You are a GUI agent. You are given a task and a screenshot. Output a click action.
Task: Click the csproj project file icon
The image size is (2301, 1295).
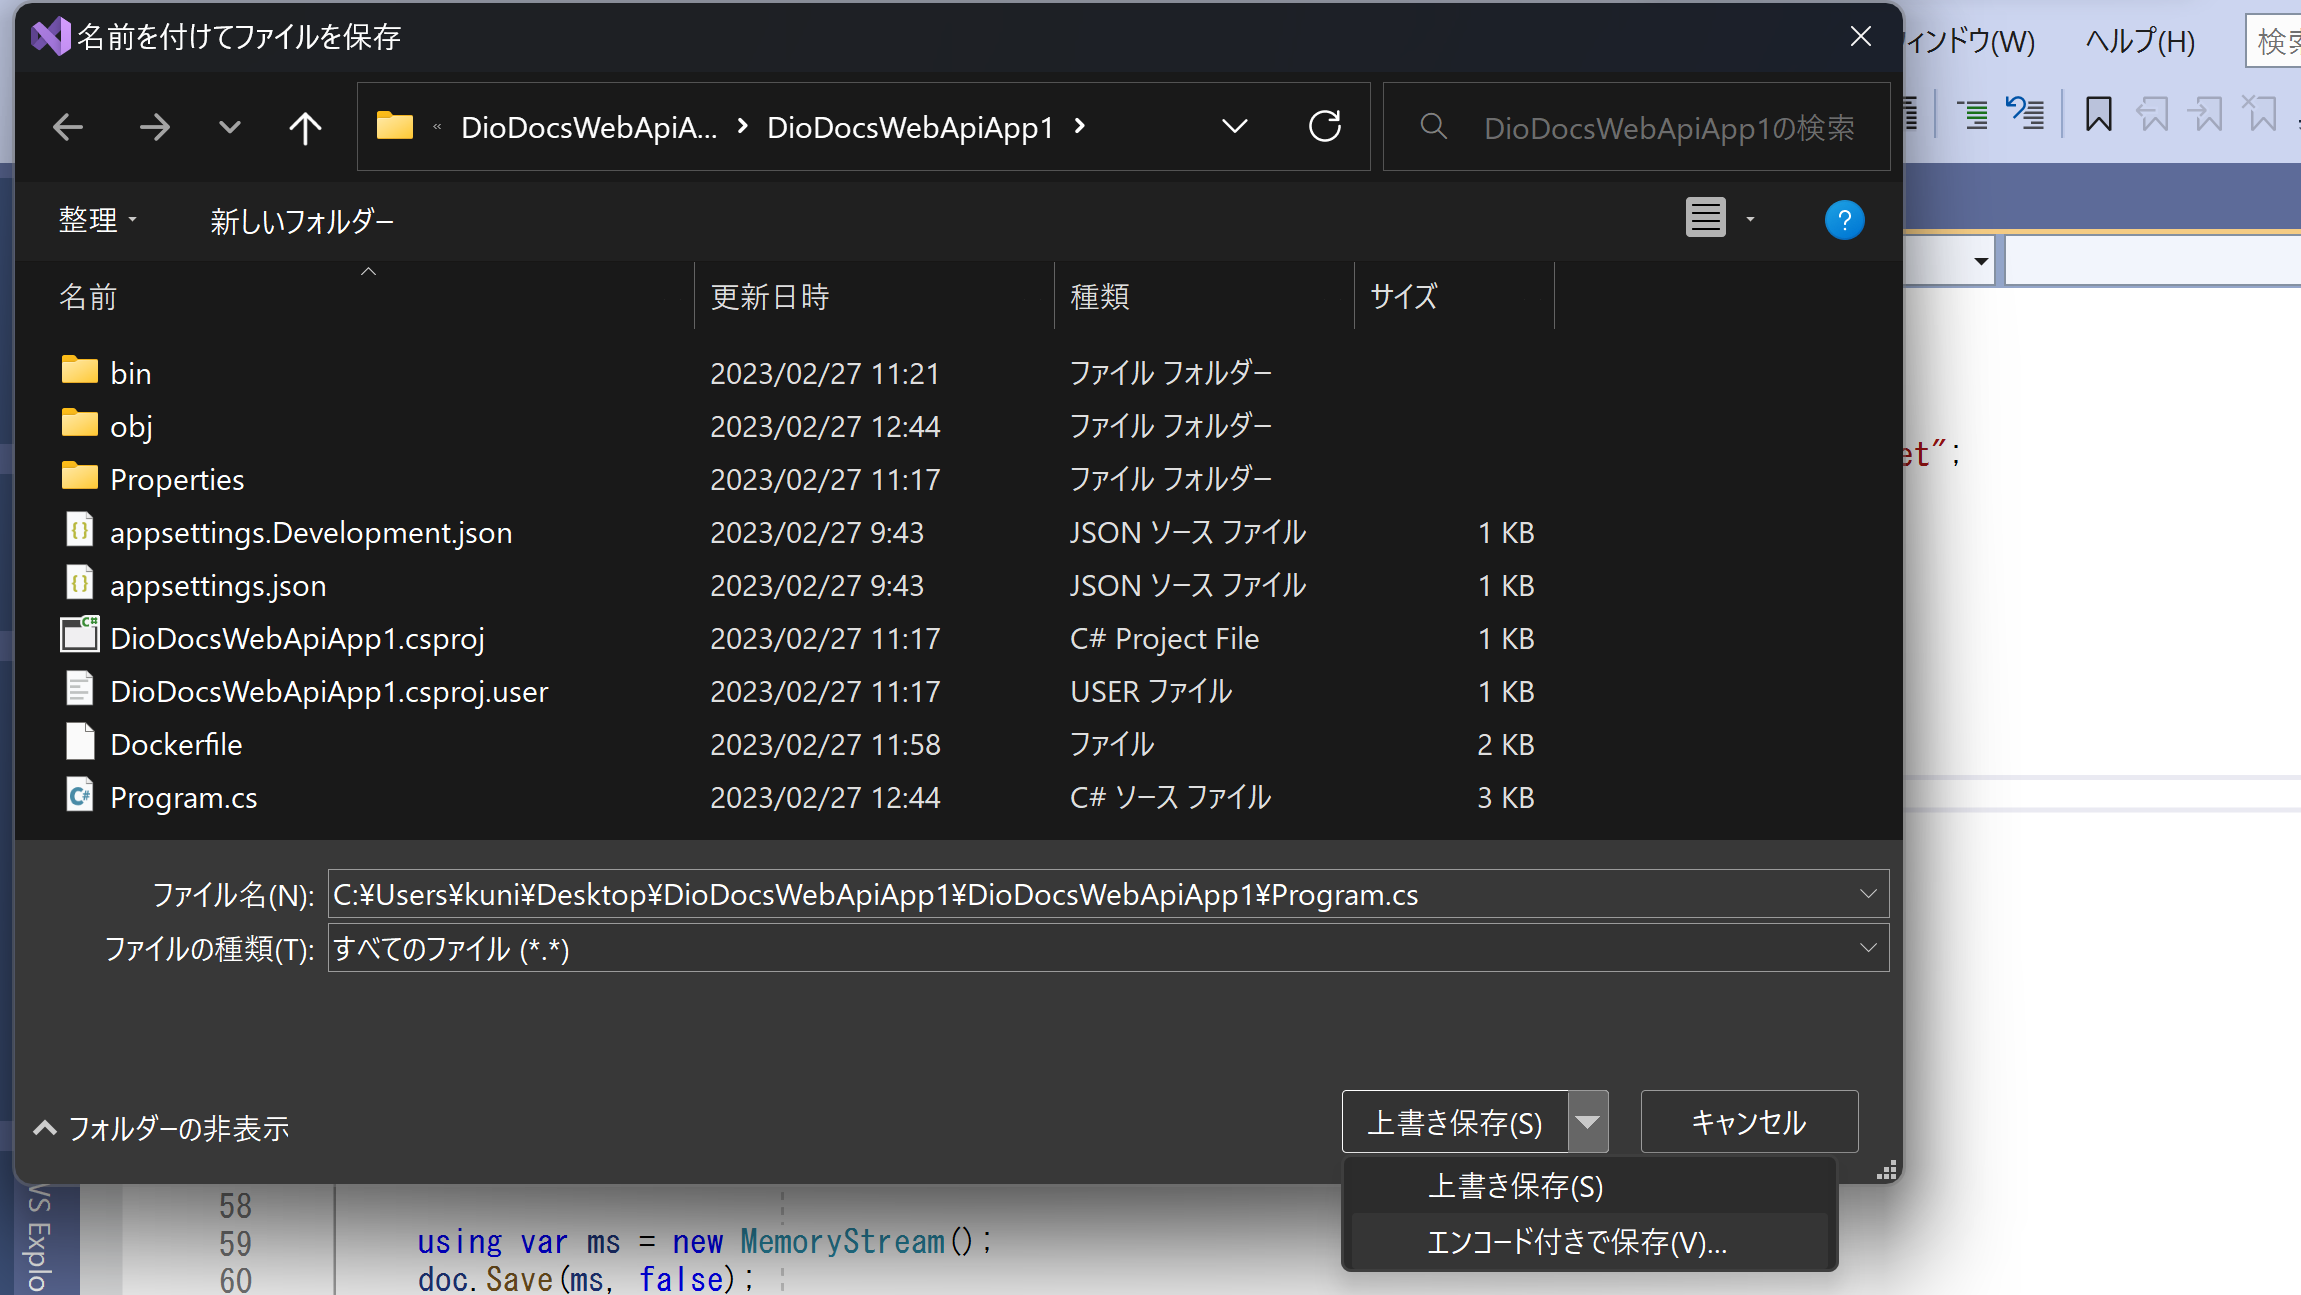pos(80,634)
